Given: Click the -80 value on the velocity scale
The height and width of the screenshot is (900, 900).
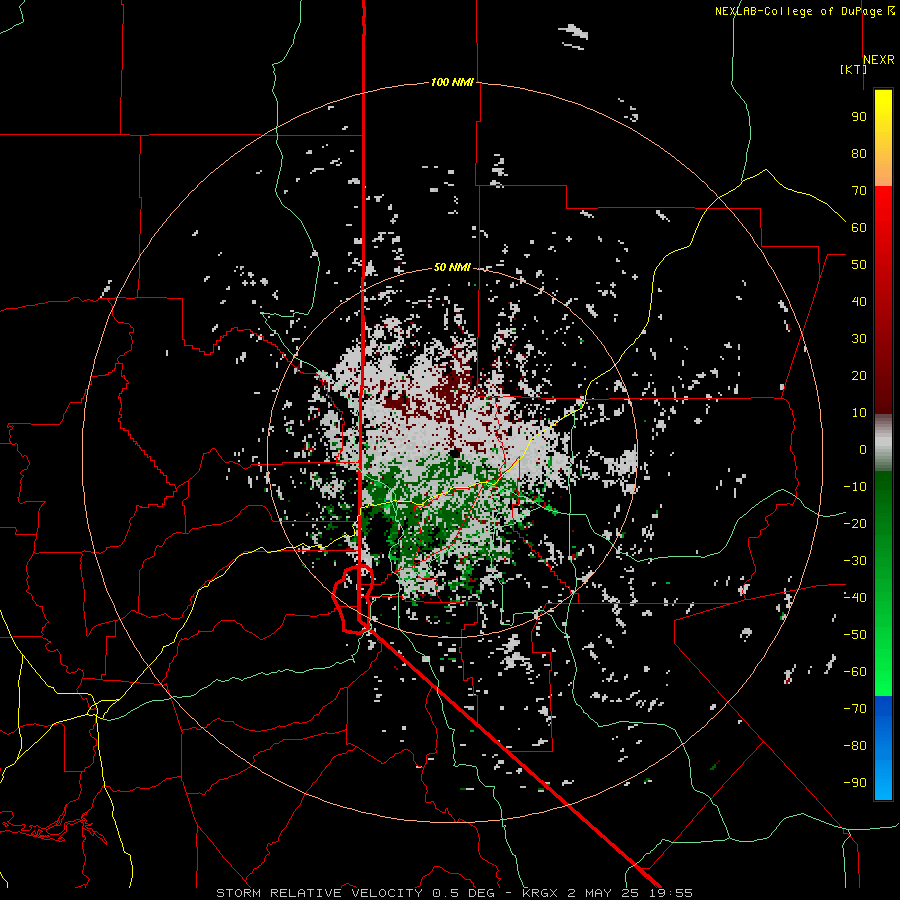Looking at the screenshot, I should coord(855,746).
